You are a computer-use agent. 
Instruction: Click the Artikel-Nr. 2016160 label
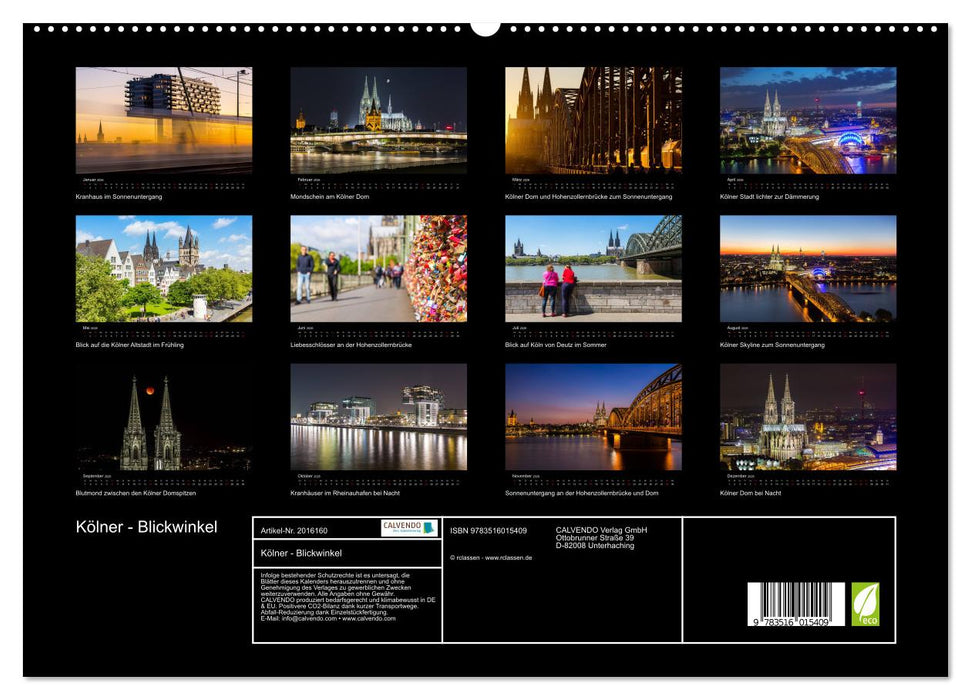click(x=294, y=532)
